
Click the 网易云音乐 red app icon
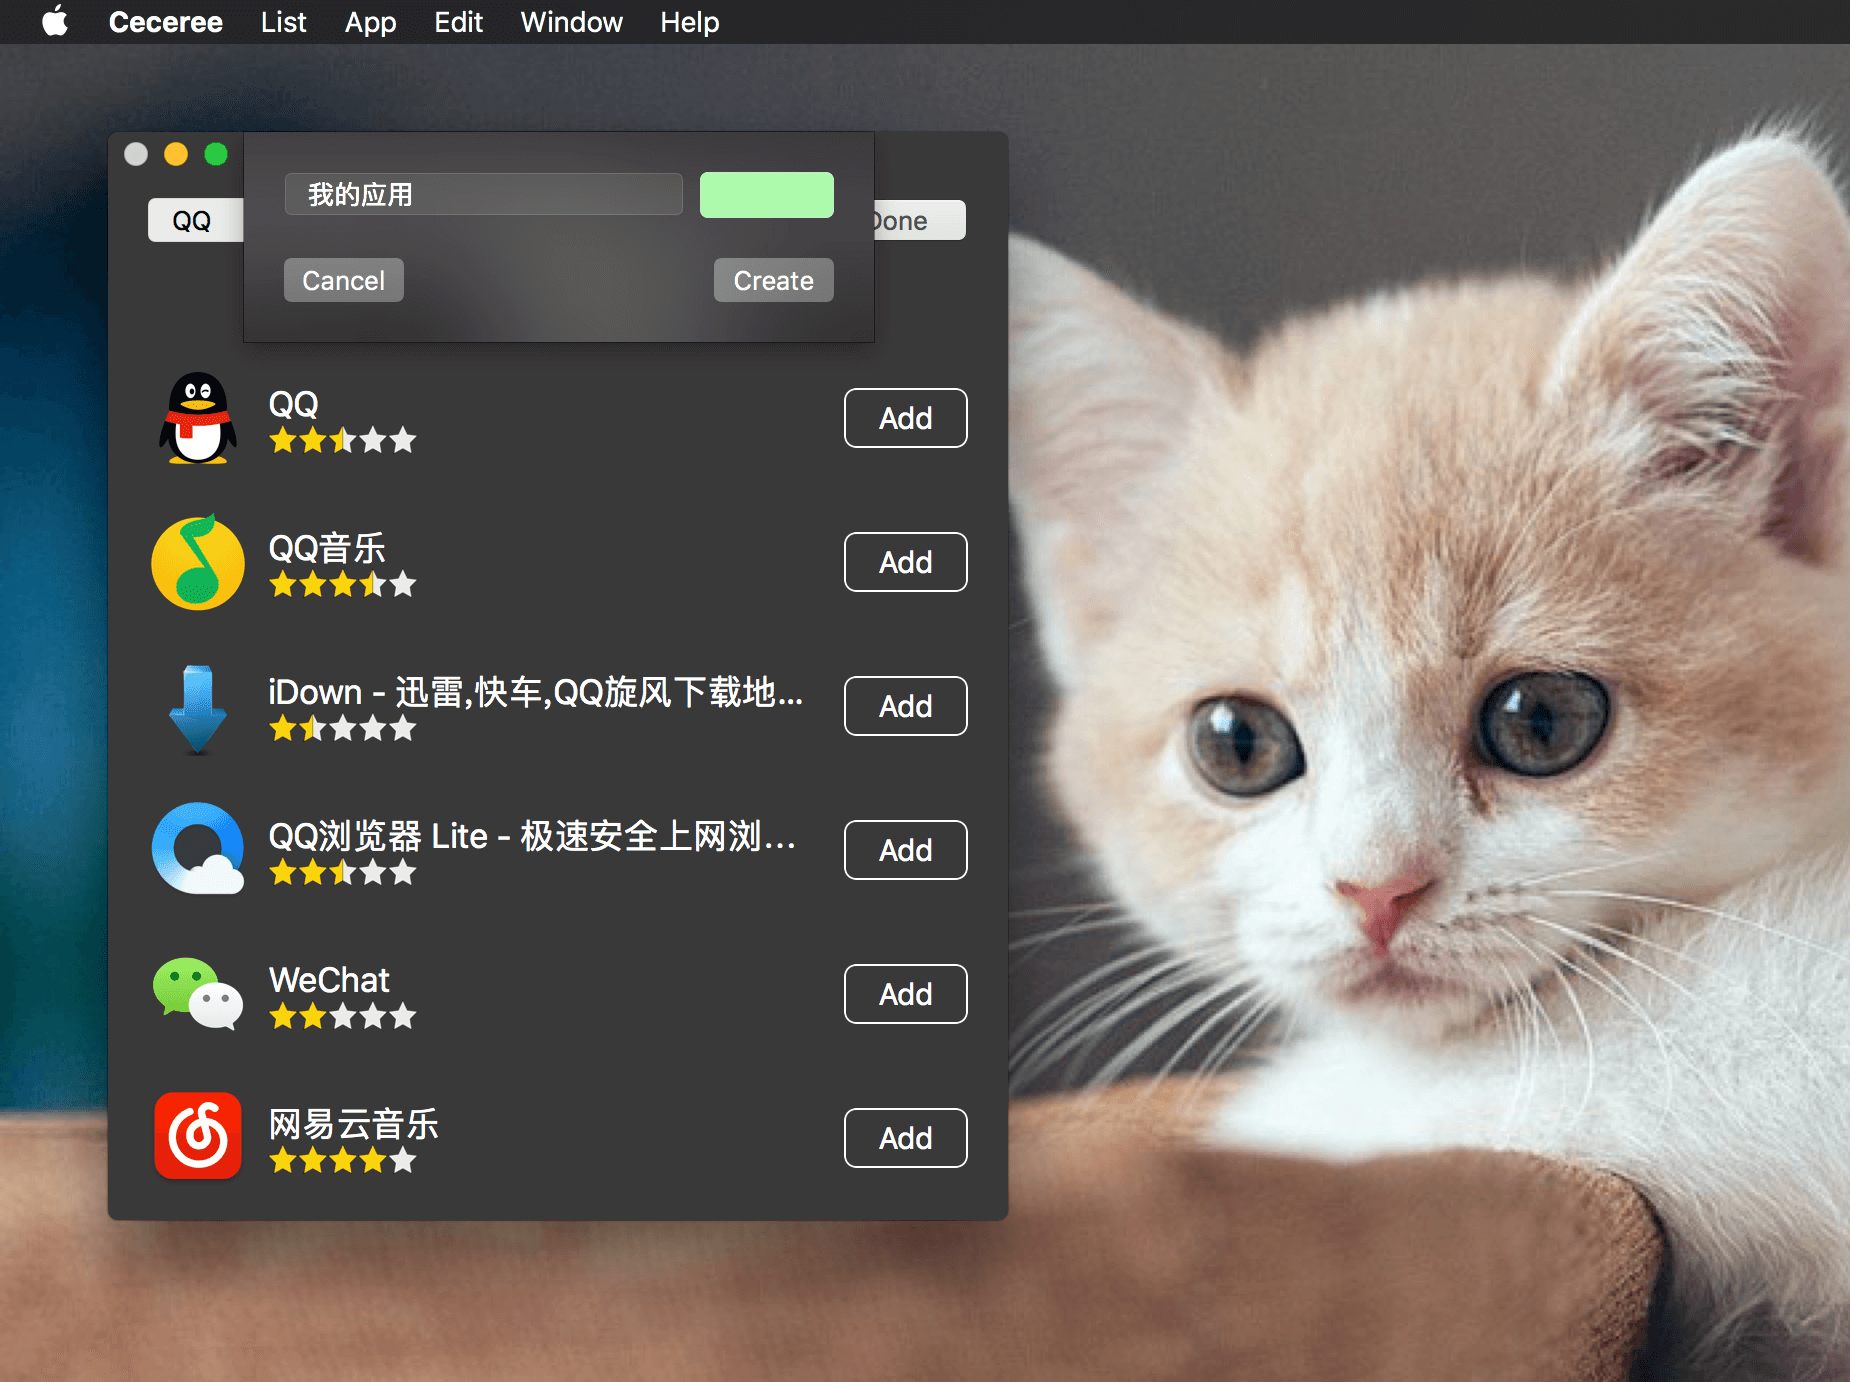[198, 1136]
